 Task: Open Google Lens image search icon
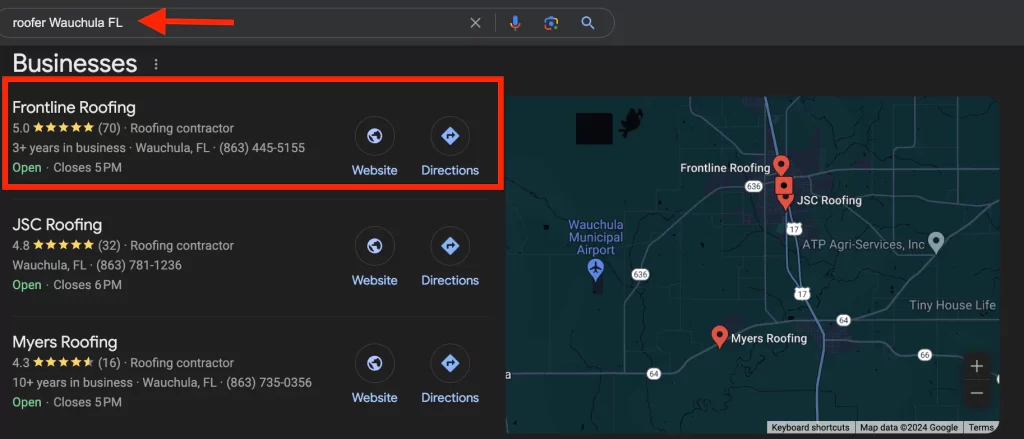(x=551, y=23)
